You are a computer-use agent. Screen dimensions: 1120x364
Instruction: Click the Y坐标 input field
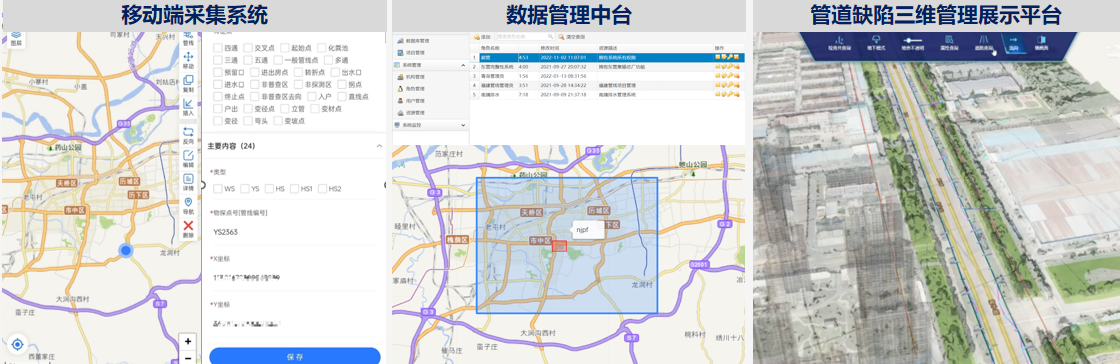(293, 324)
